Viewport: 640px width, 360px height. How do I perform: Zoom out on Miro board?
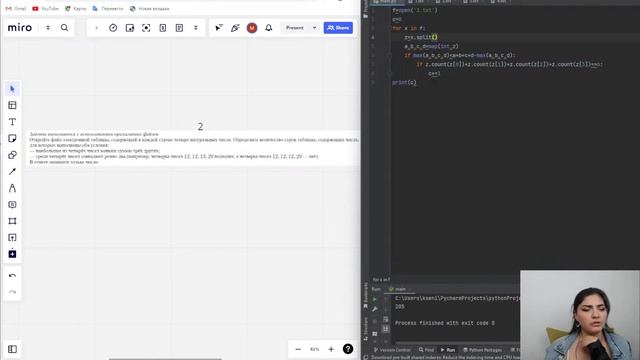(298, 349)
